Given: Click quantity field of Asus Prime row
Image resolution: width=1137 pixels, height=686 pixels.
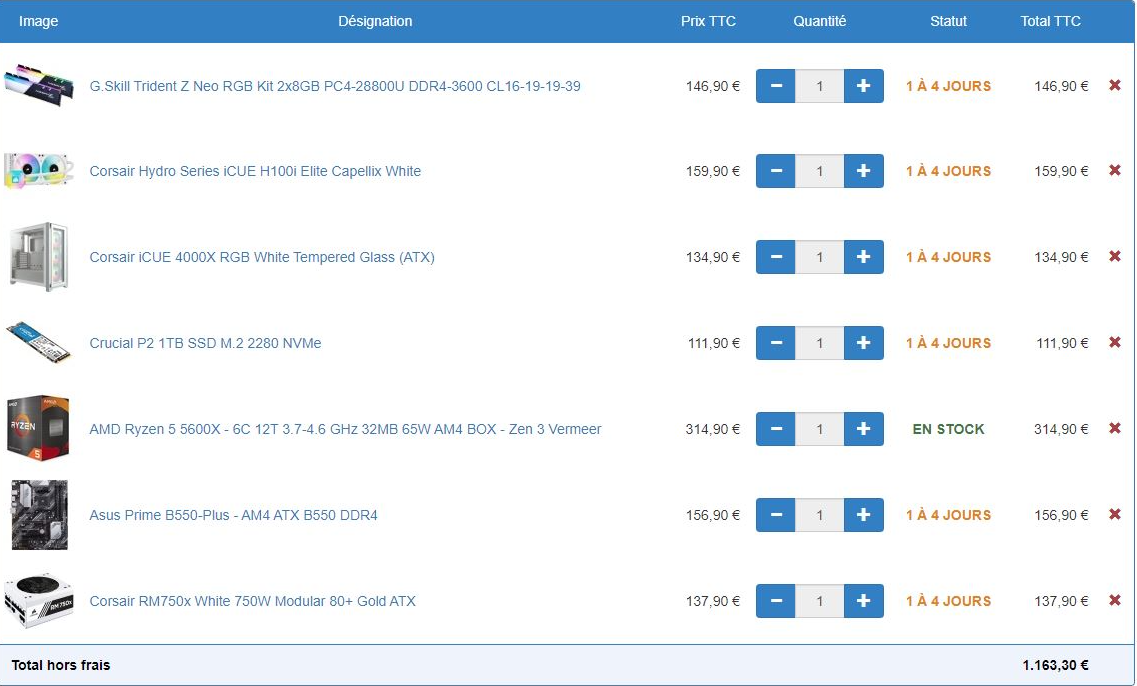Looking at the screenshot, I should pos(819,515).
